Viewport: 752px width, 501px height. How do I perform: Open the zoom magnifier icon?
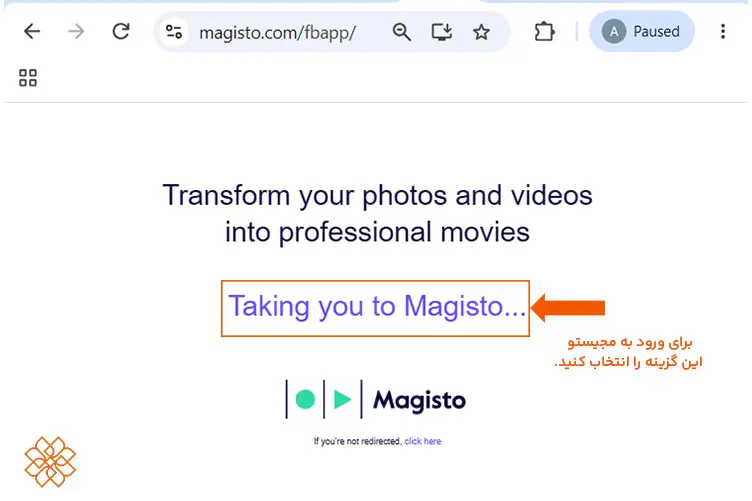click(x=401, y=32)
